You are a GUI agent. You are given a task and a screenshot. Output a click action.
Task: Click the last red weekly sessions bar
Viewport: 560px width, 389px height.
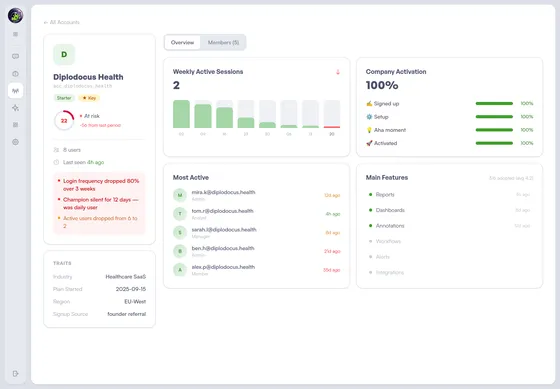(x=332, y=127)
